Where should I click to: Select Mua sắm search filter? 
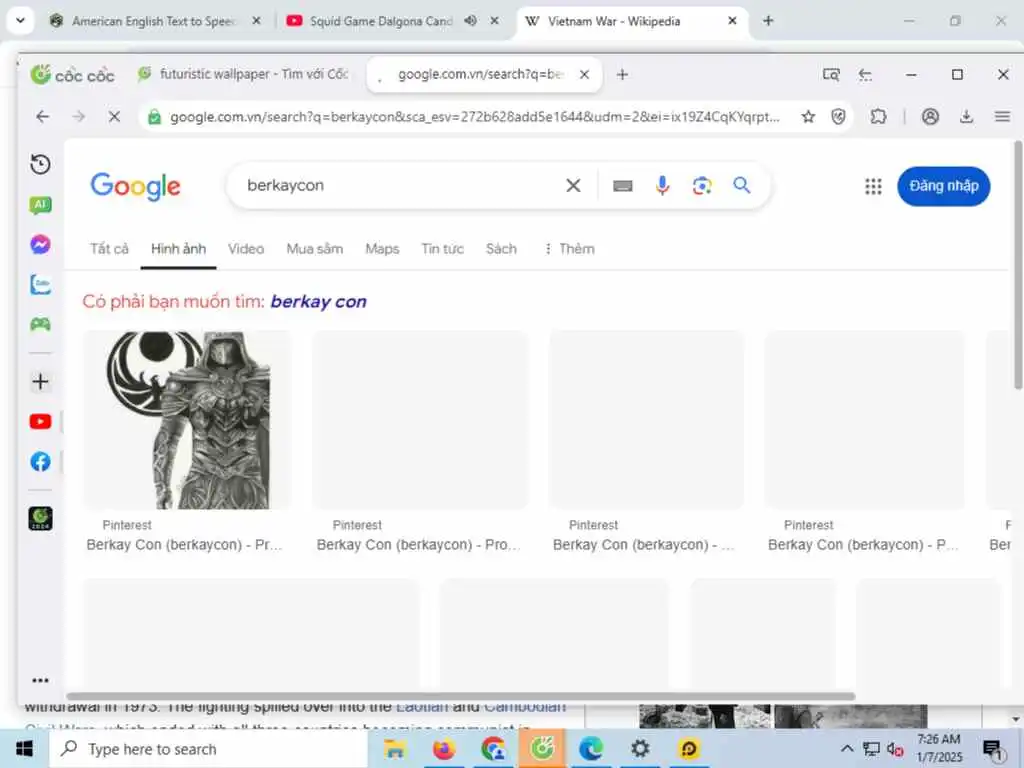(315, 249)
